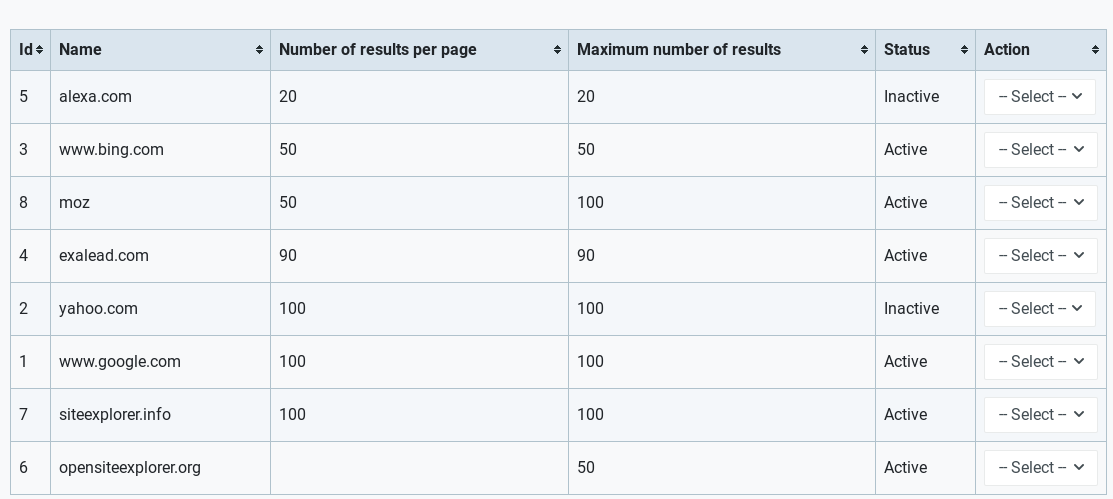Expand action dropdown for moz row
Image resolution: width=1113 pixels, height=499 pixels.
1040,203
